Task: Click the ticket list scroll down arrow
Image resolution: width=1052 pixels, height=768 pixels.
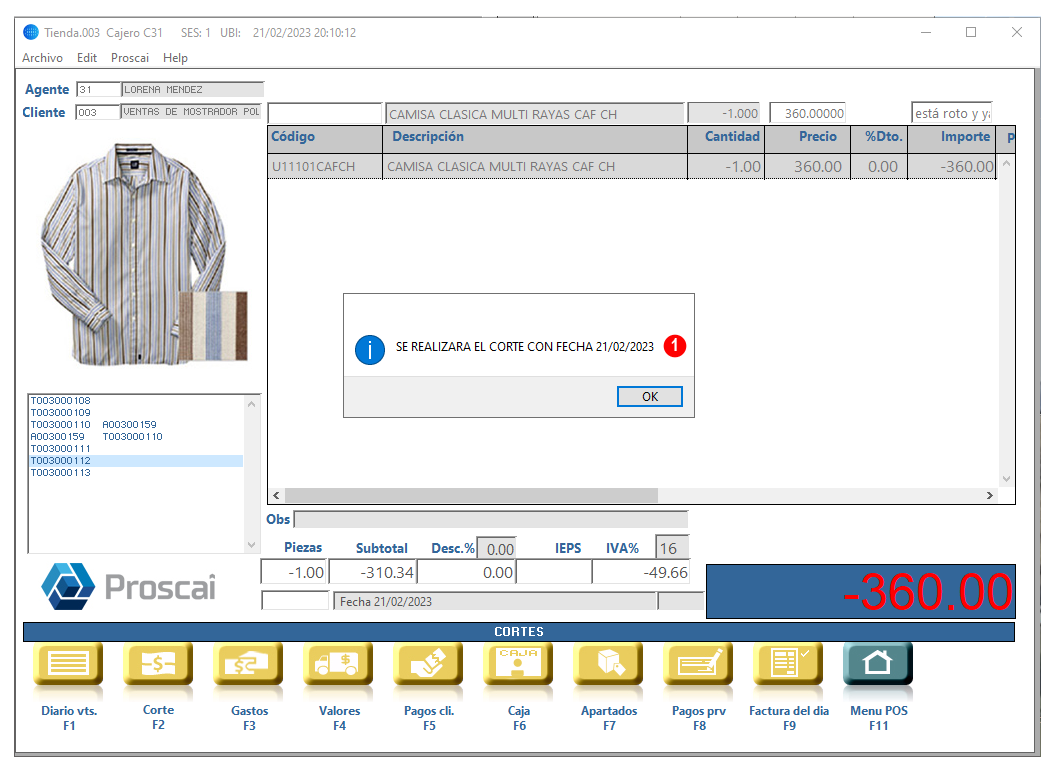Action: [x=252, y=545]
